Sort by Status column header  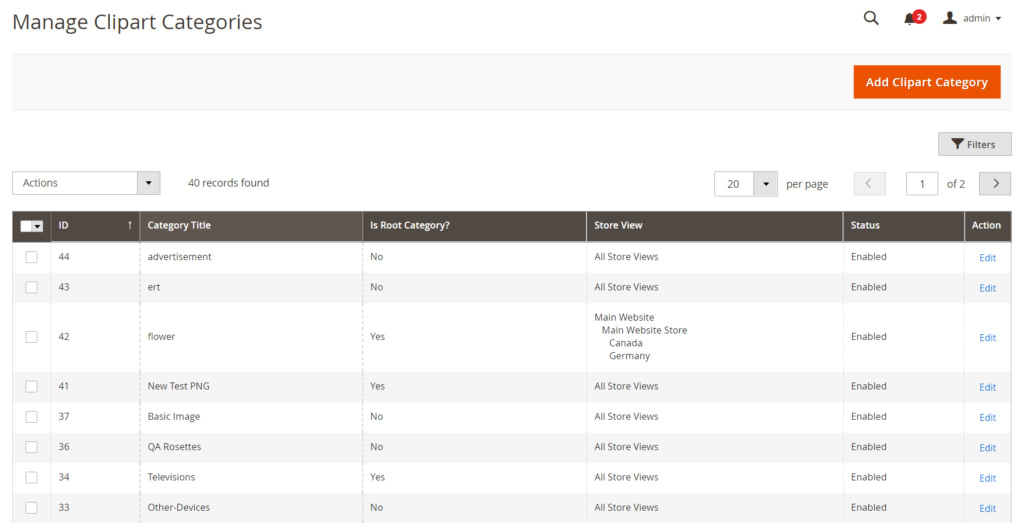coord(866,226)
